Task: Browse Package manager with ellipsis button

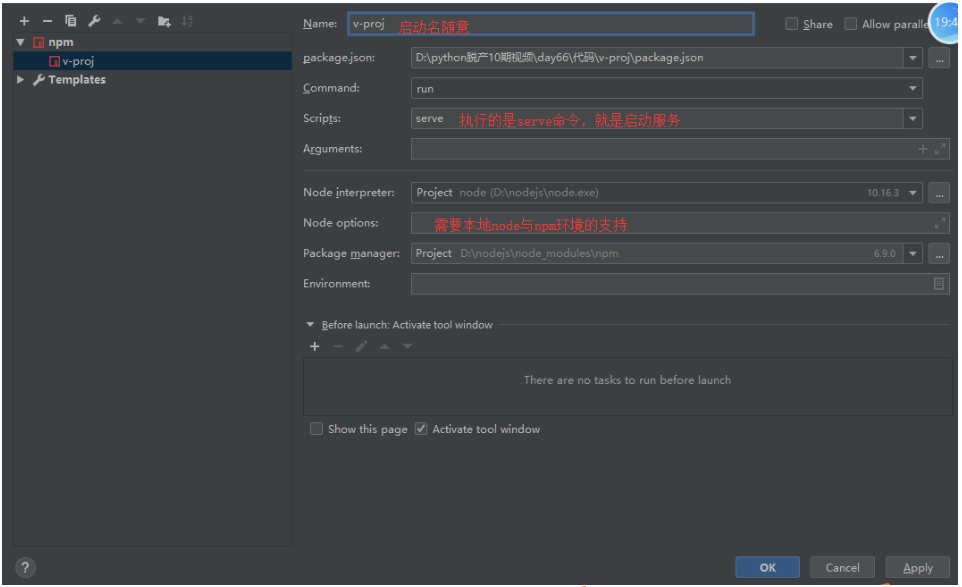Action: click(939, 254)
